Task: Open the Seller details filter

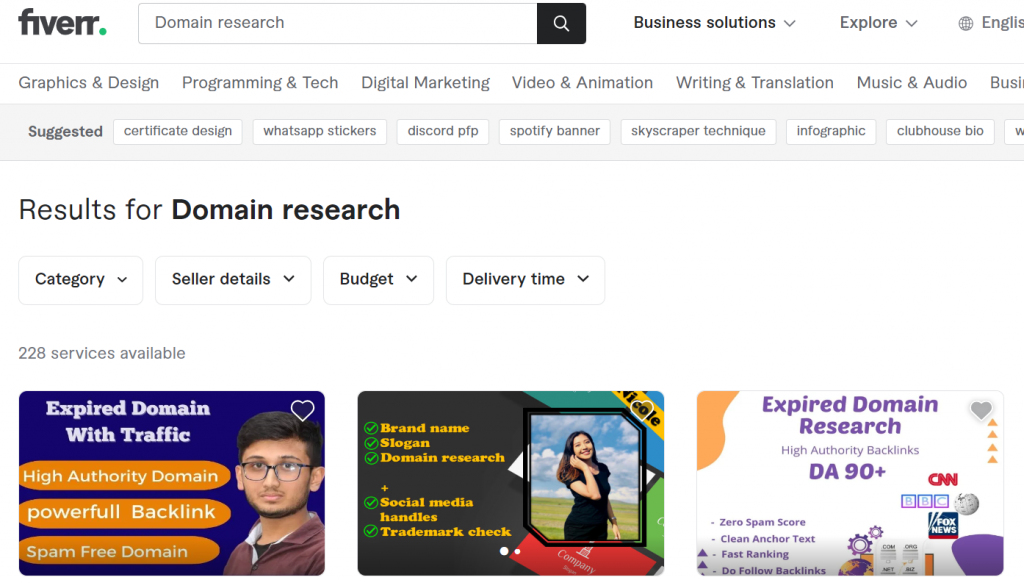Action: pos(233,280)
